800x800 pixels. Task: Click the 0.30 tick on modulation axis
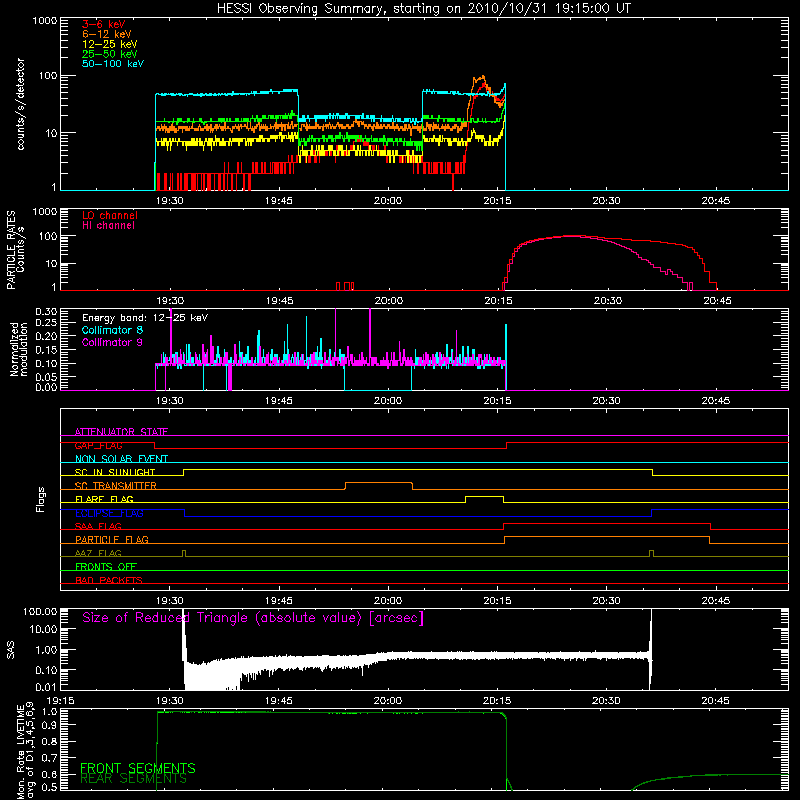pyautogui.click(x=46, y=312)
